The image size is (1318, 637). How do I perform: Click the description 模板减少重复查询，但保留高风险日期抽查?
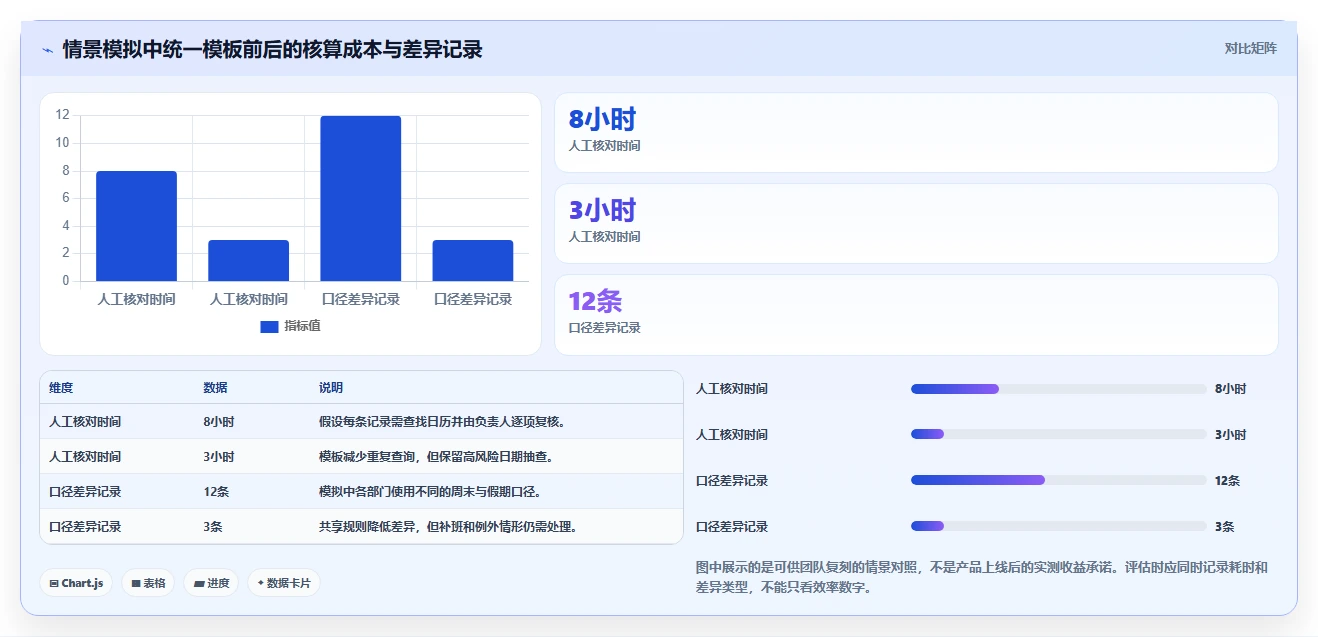[436, 457]
